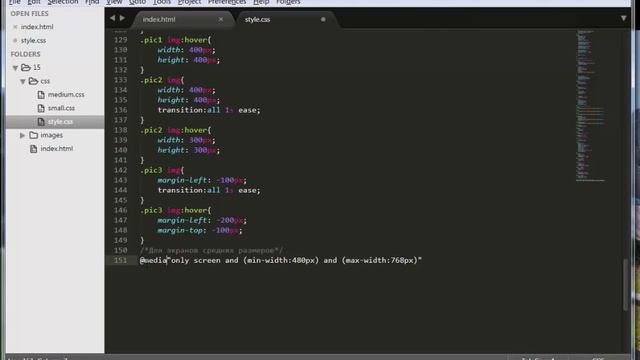
Task: Place cursor in the @media line
Action: pos(281,260)
